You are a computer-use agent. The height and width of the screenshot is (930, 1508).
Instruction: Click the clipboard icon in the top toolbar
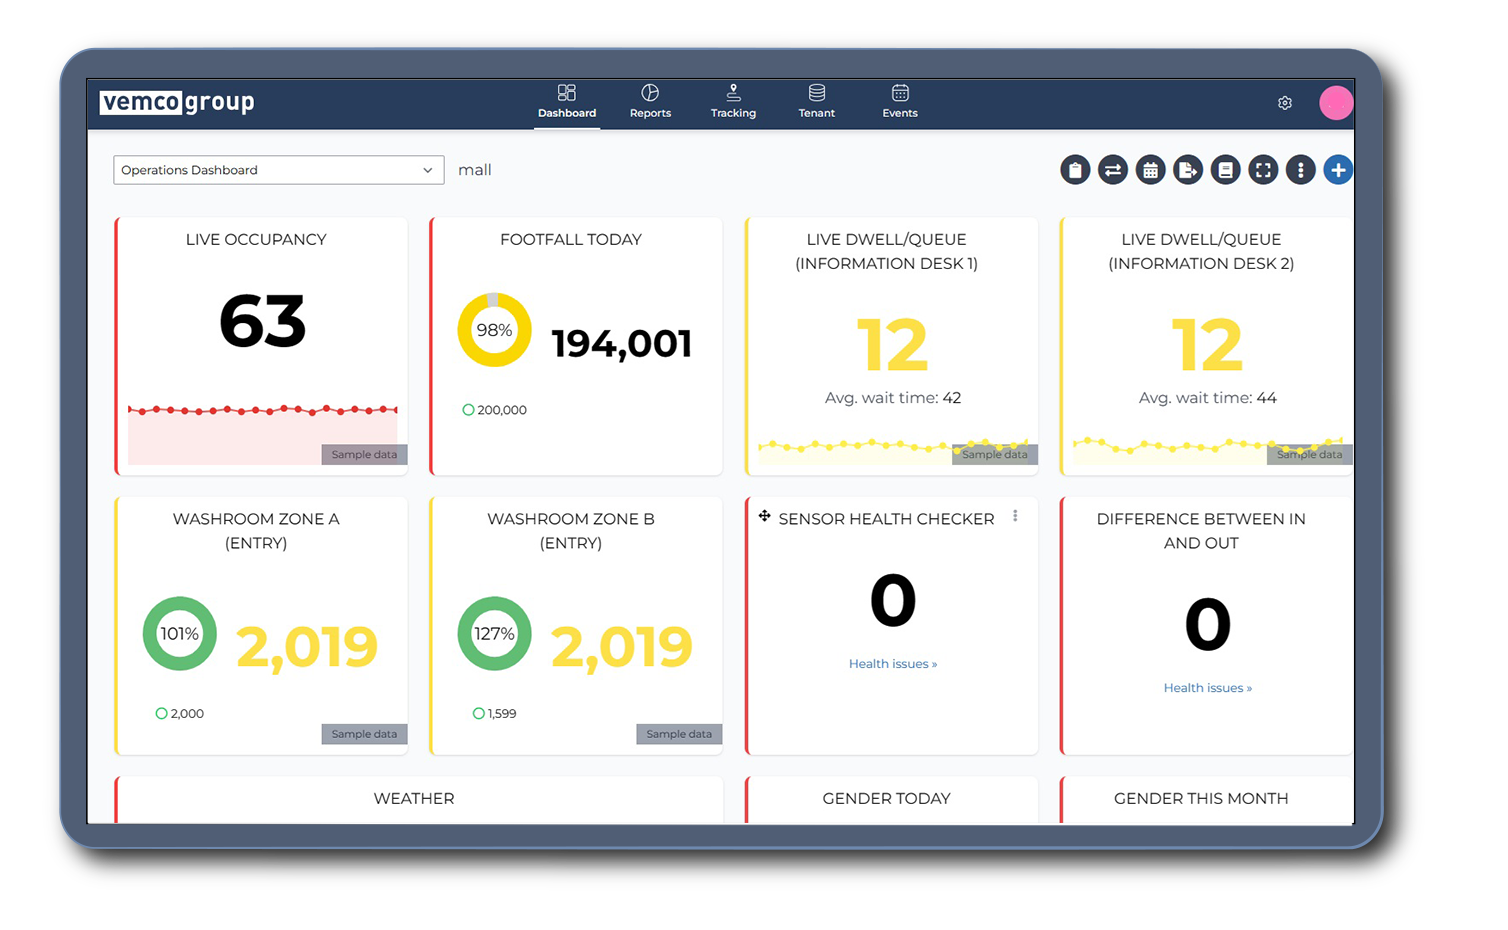[x=1075, y=170]
